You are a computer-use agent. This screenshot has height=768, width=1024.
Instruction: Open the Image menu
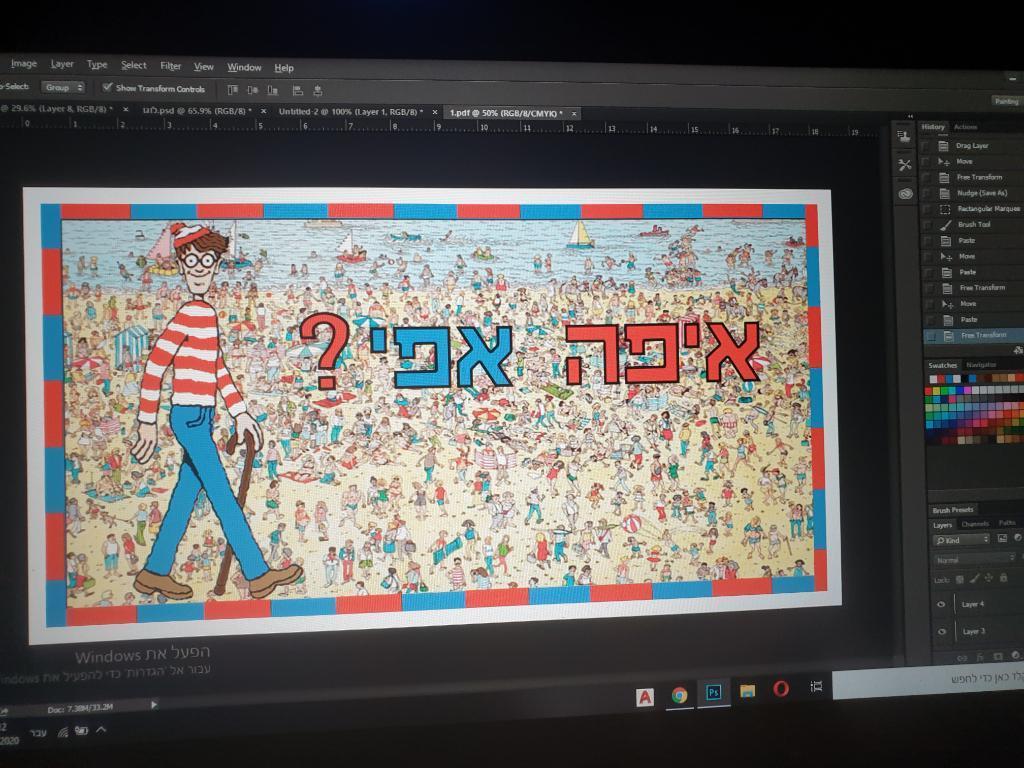click(24, 63)
